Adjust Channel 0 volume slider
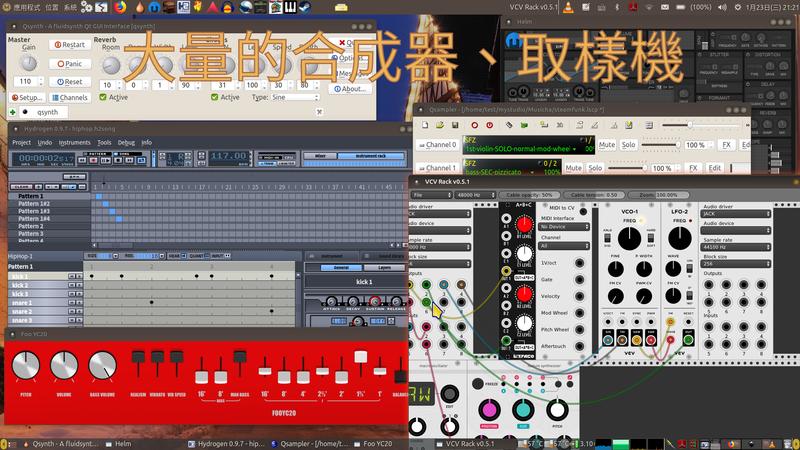800x450 pixels. click(661, 145)
